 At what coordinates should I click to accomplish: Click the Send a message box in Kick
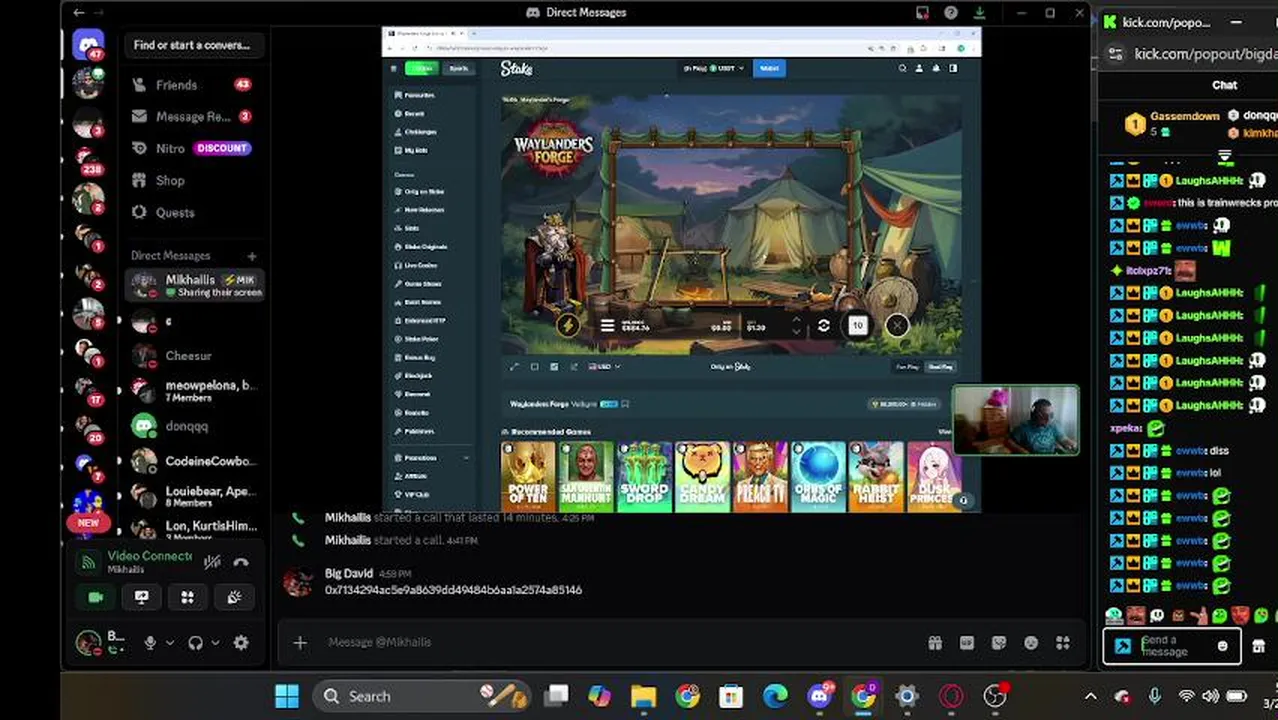click(x=1172, y=646)
